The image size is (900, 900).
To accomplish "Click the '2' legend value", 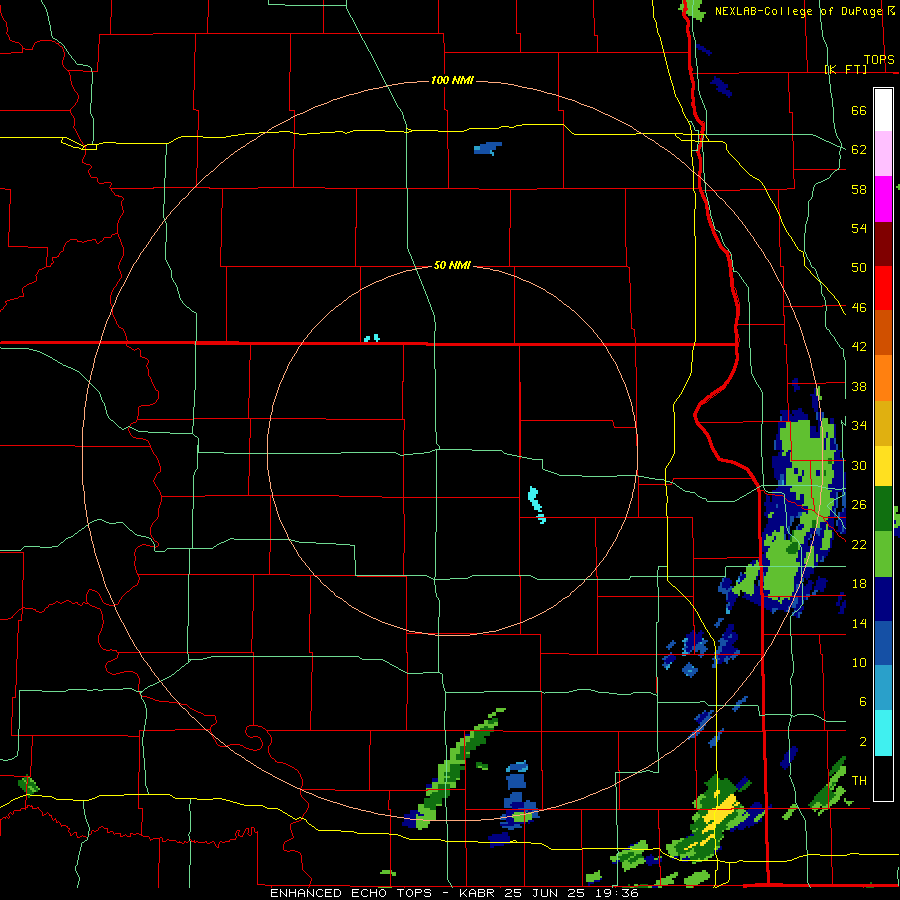I will [862, 742].
